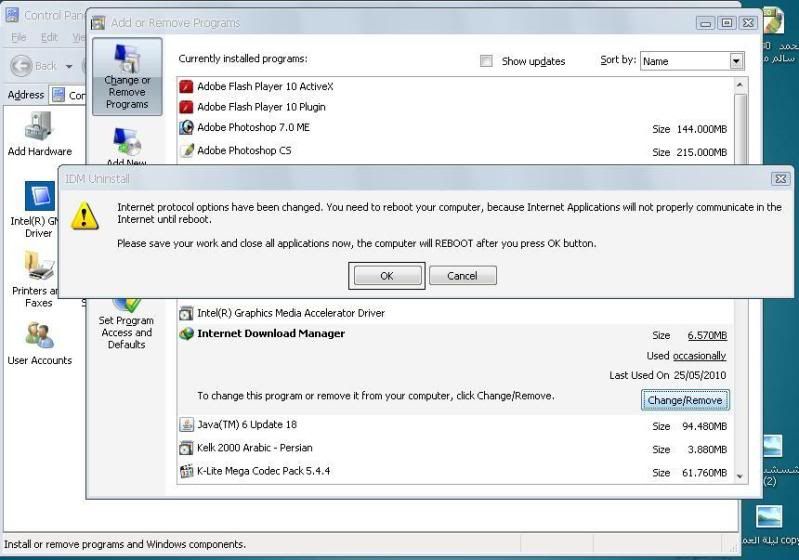The width and height of the screenshot is (799, 560).
Task: Click OK in the IDM Uninstall dialog
Action: pyautogui.click(x=387, y=276)
